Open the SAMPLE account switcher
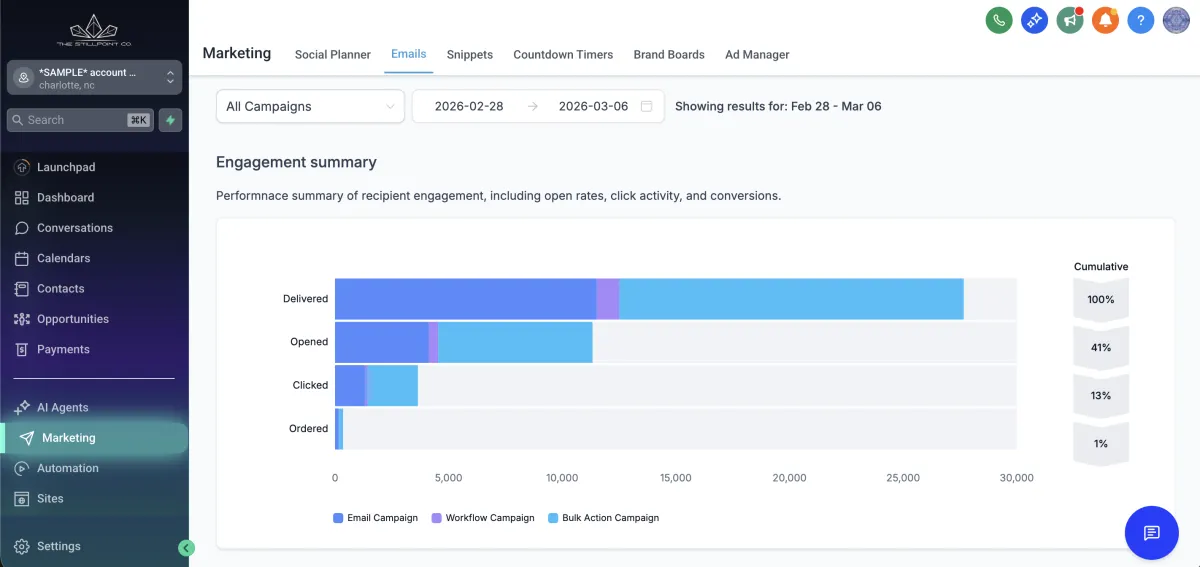The width and height of the screenshot is (1200, 567). (x=94, y=78)
